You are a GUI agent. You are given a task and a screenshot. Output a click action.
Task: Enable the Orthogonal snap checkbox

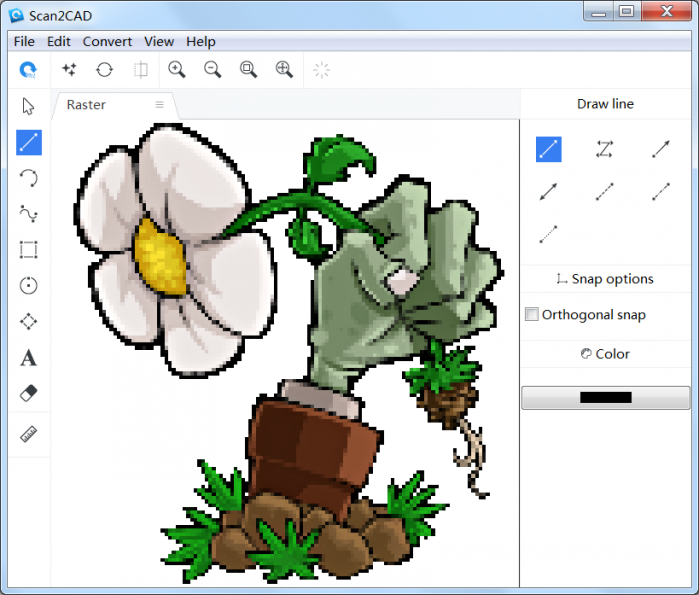click(x=532, y=314)
